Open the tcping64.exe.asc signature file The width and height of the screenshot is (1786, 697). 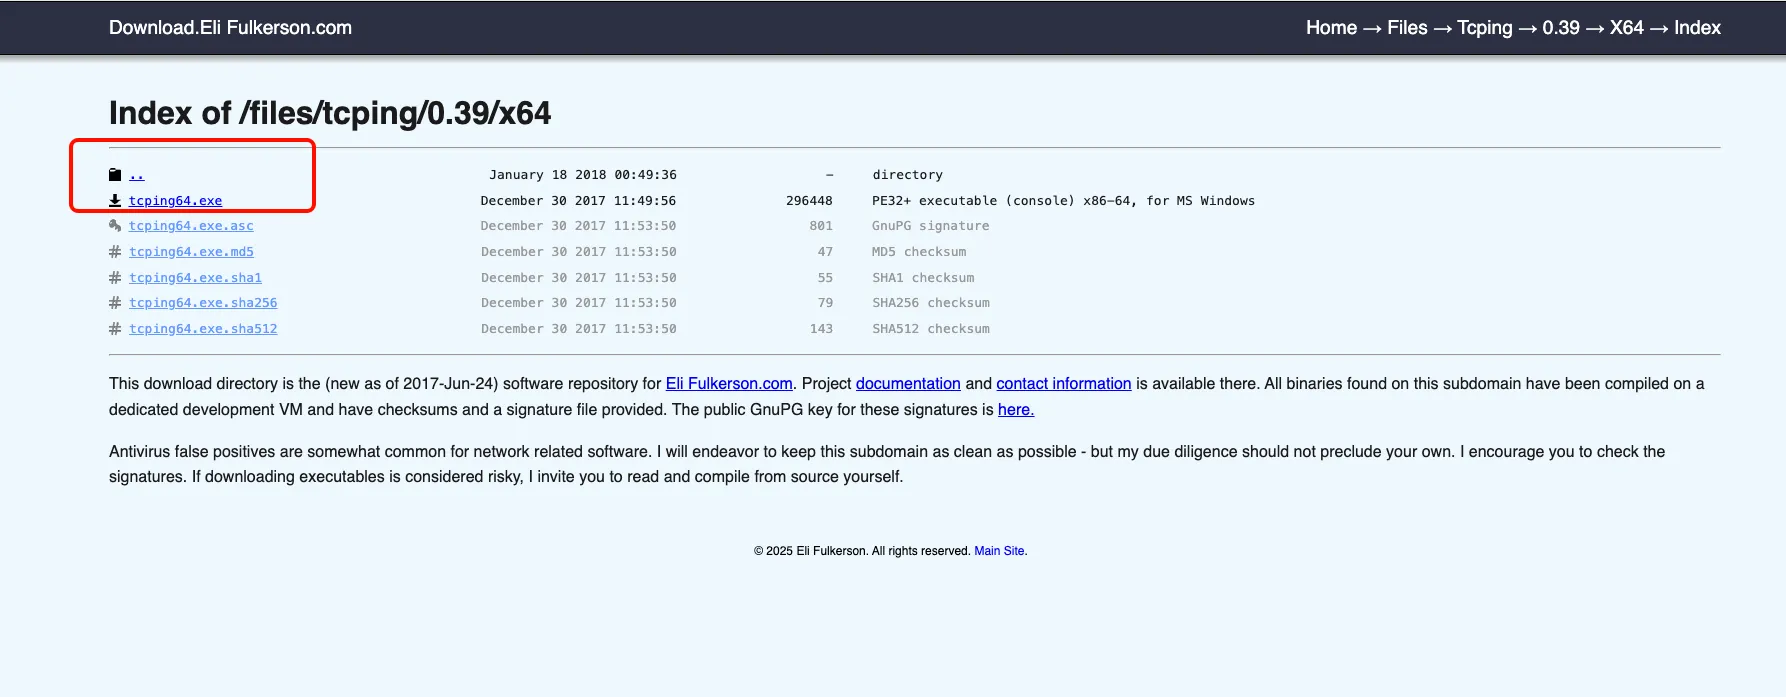tap(191, 226)
